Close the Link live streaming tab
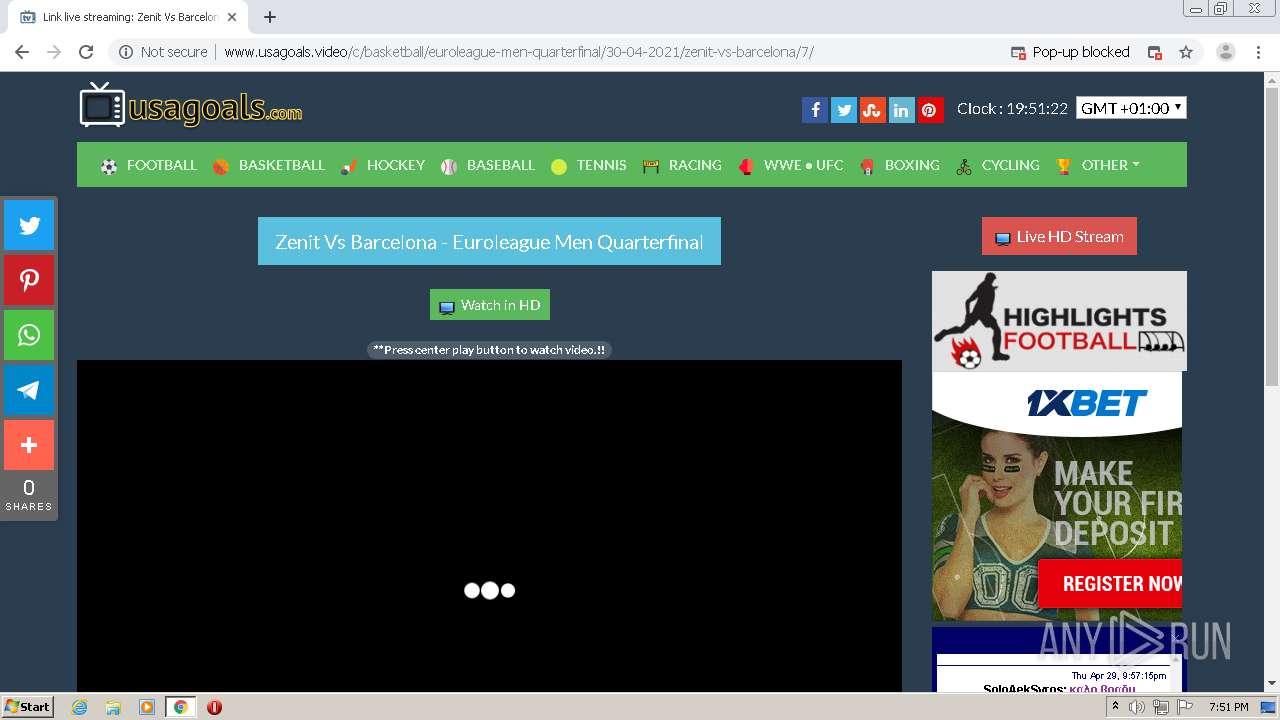The height and width of the screenshot is (720, 1280). (232, 17)
